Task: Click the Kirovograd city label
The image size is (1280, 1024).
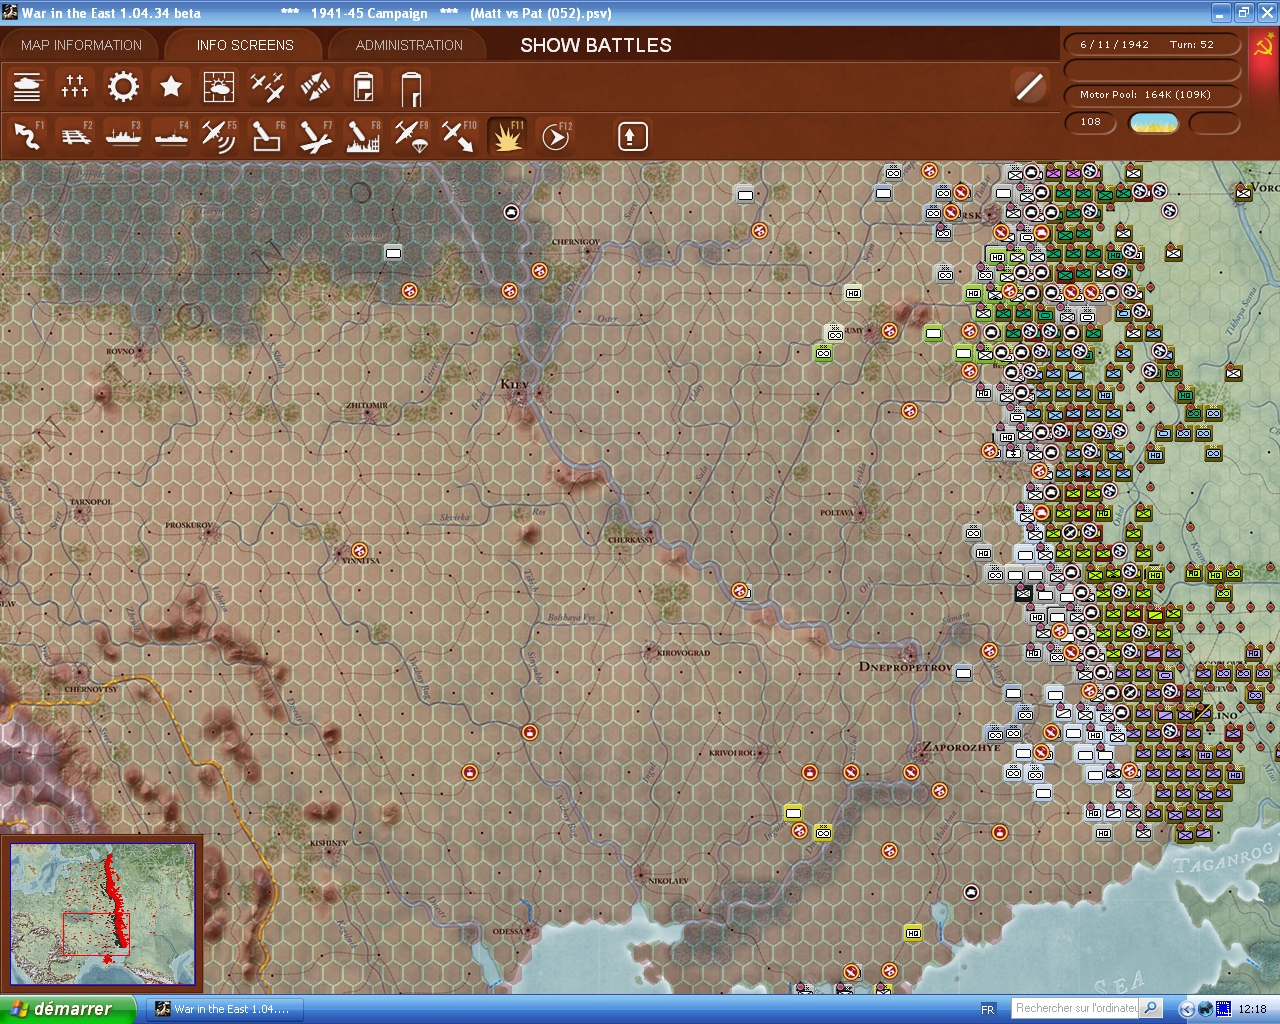Action: pyautogui.click(x=684, y=653)
